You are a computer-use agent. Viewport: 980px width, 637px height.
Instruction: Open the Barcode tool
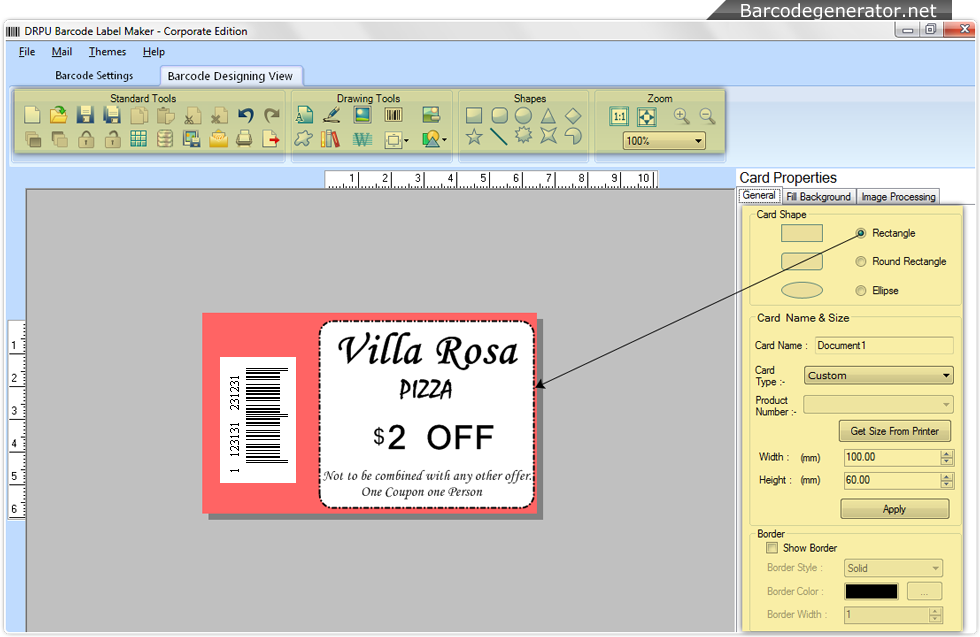(391, 115)
